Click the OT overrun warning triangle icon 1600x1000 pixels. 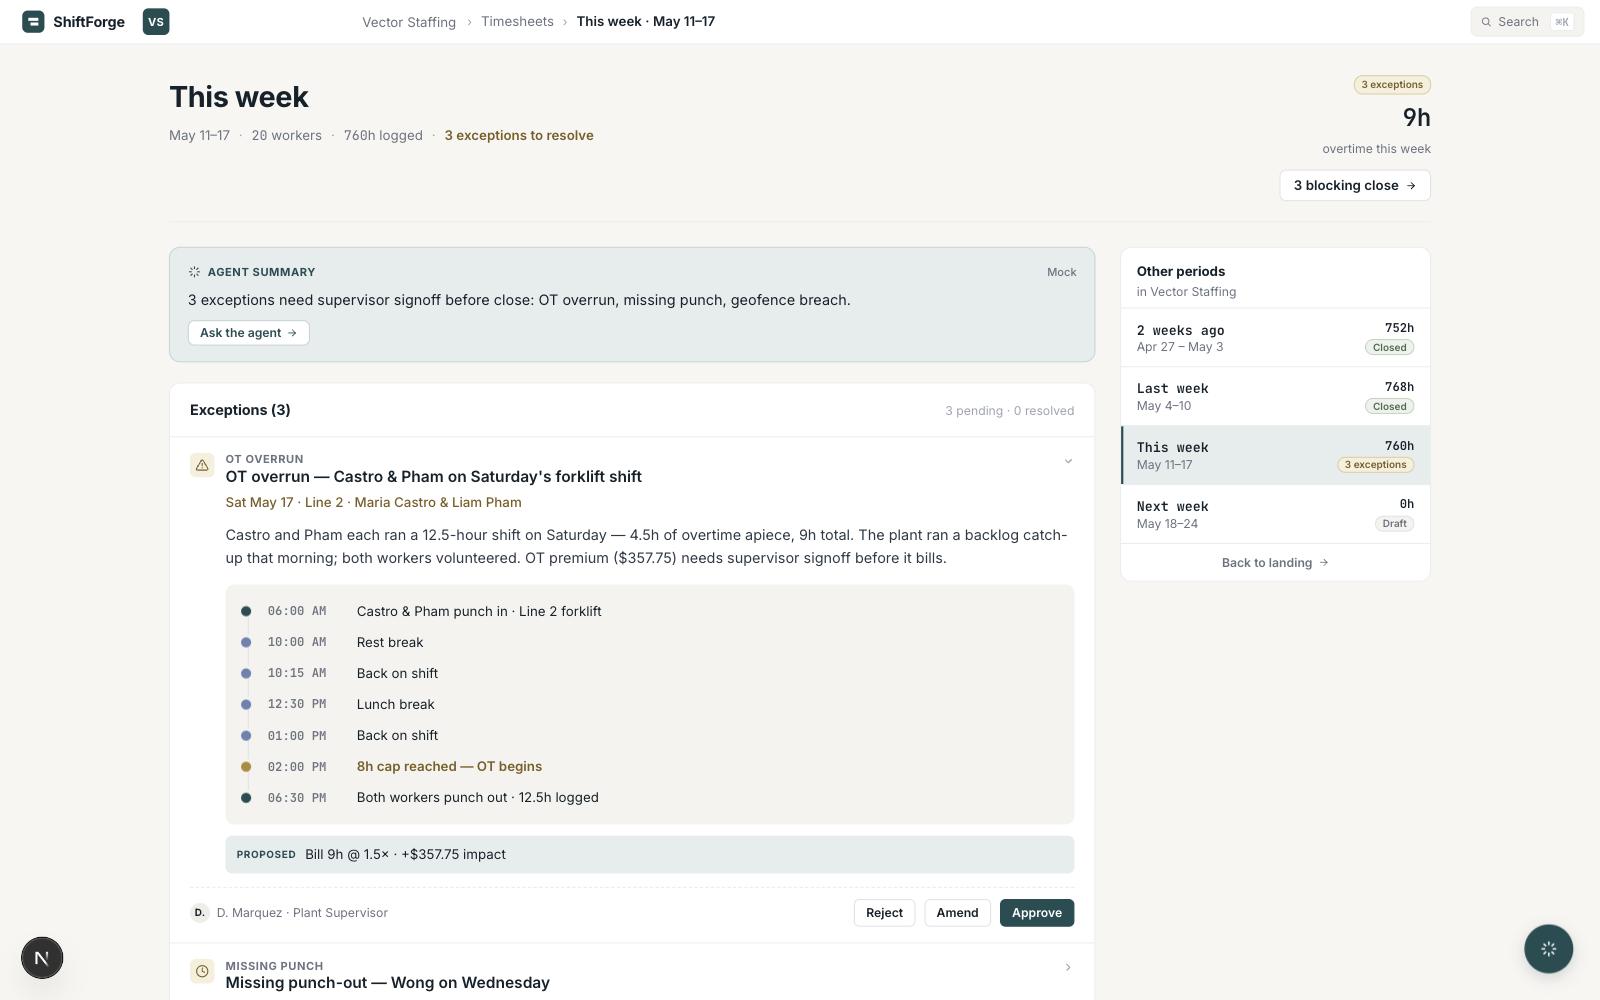coord(202,465)
